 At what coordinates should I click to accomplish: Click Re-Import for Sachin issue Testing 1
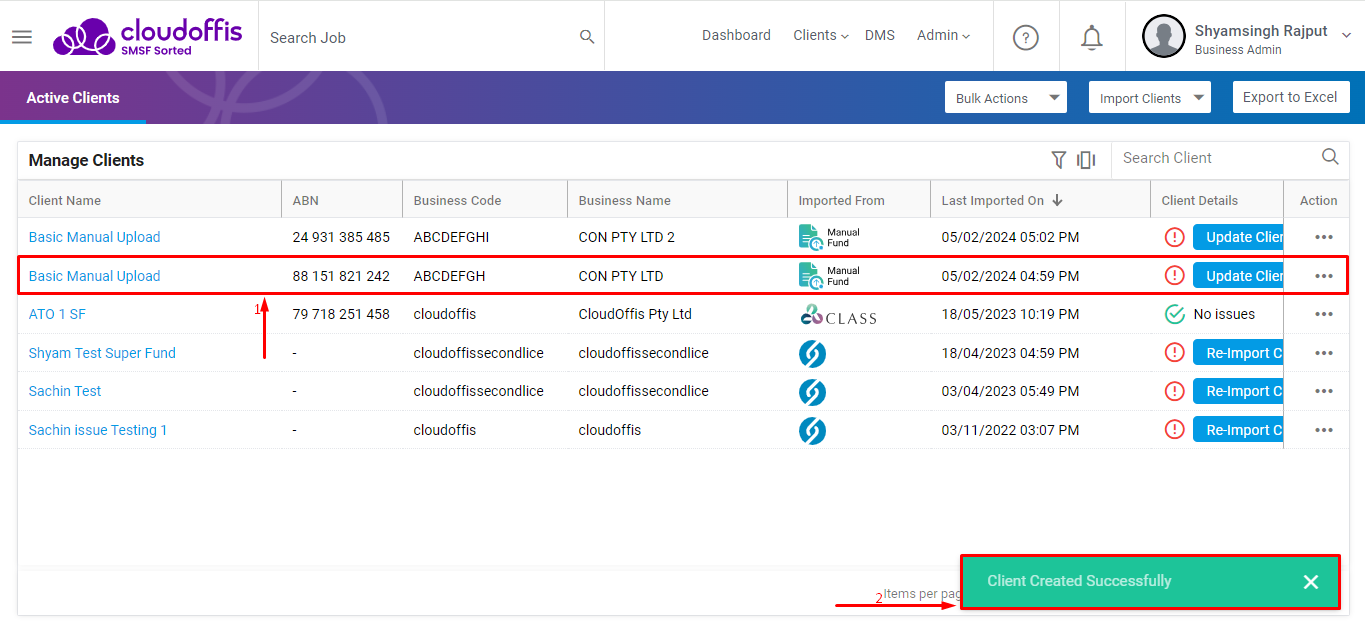(1238, 430)
